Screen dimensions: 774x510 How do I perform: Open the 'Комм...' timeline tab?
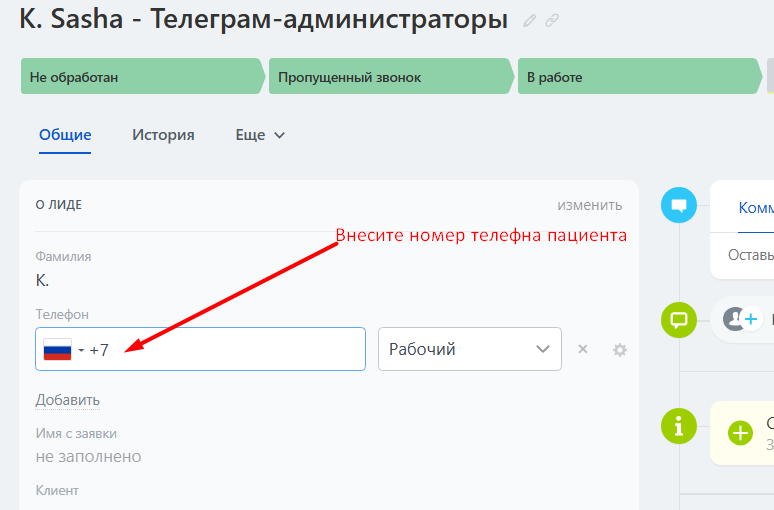(x=756, y=208)
